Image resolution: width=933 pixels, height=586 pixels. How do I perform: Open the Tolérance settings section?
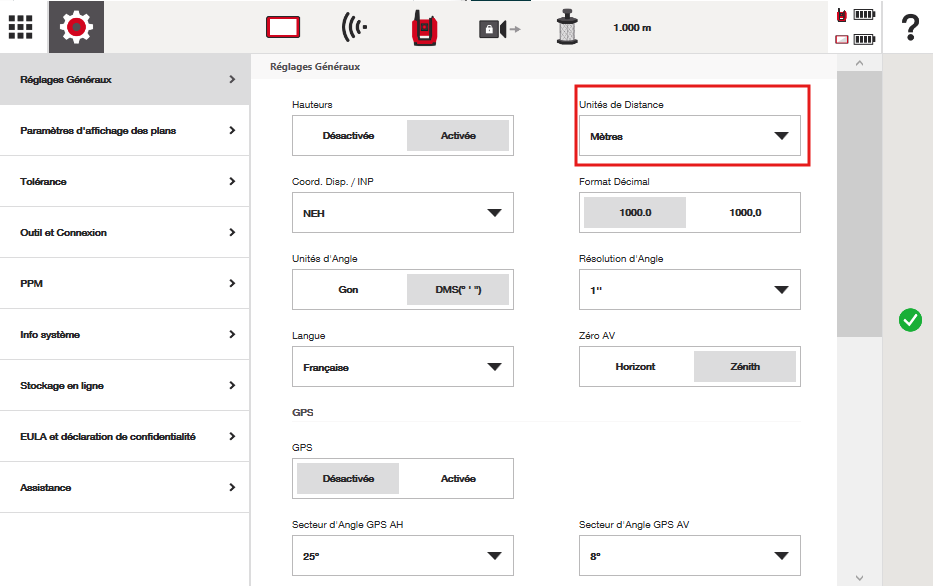point(124,182)
